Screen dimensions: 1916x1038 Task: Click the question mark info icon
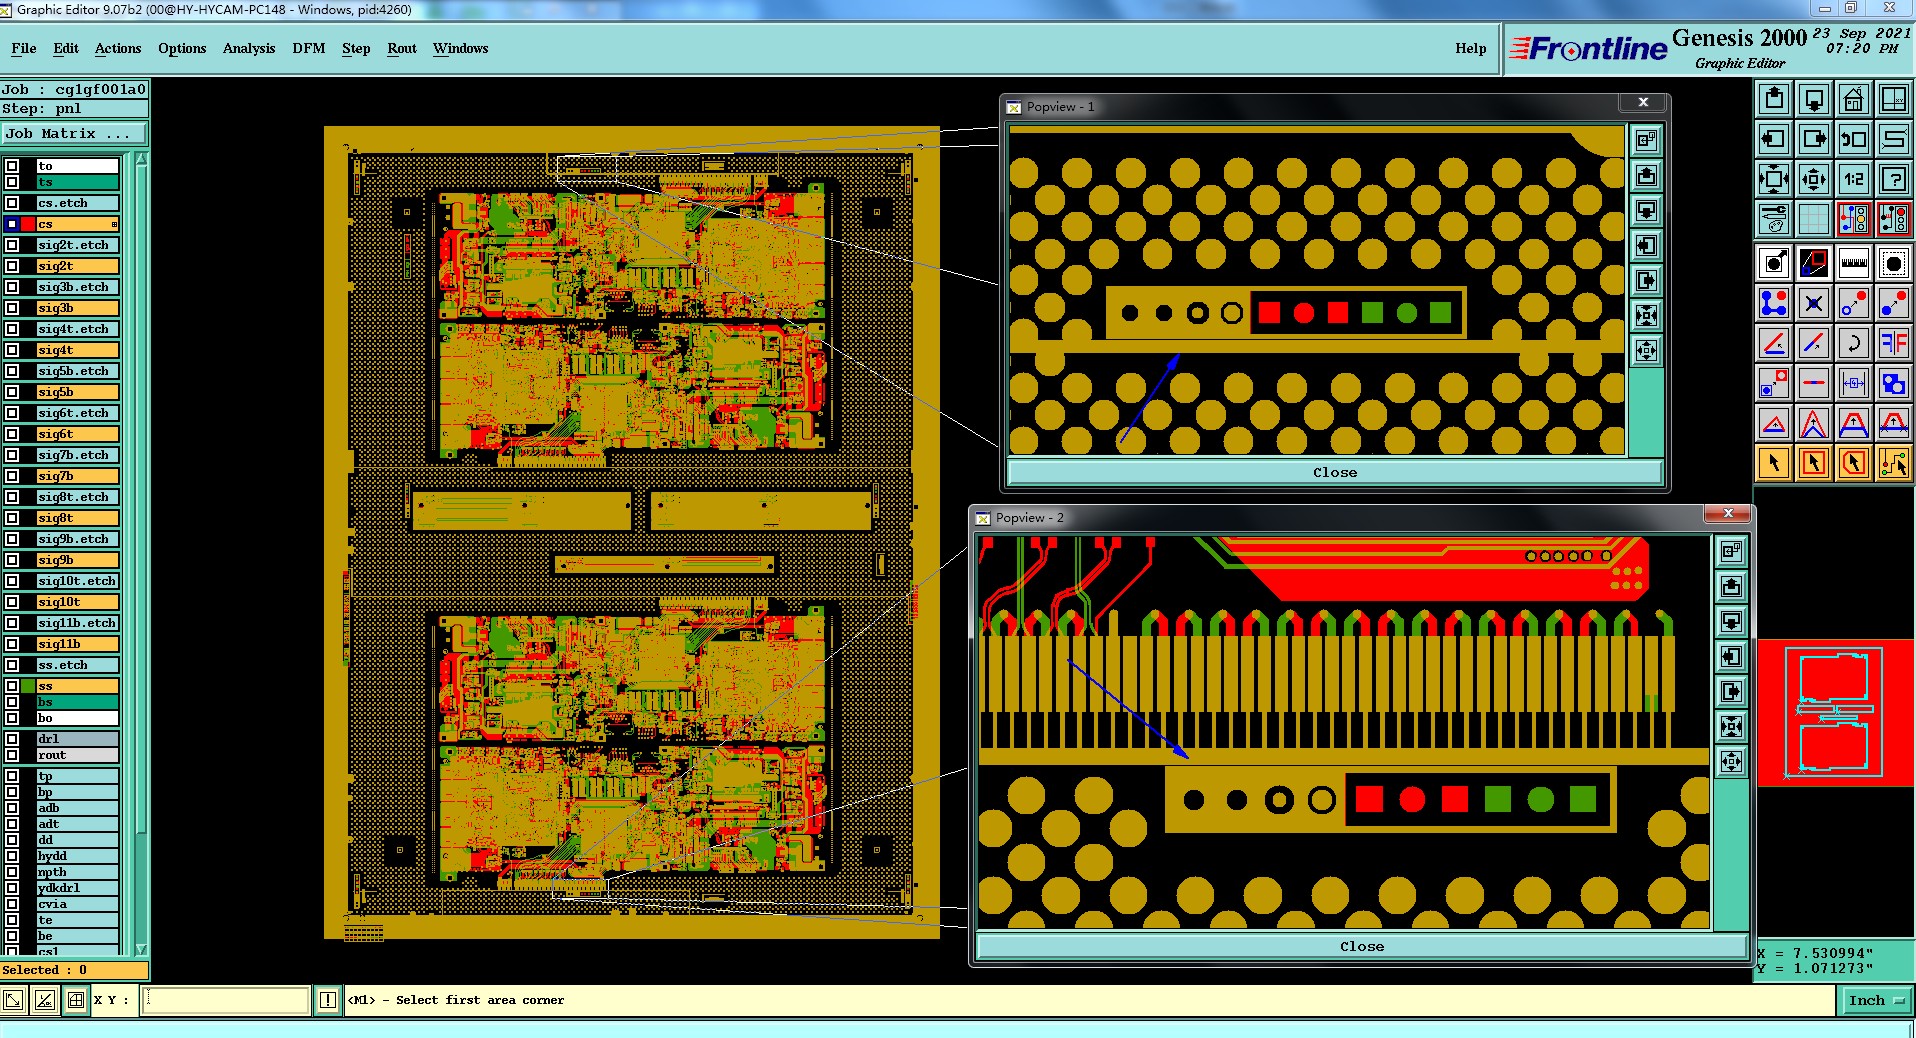[1894, 179]
